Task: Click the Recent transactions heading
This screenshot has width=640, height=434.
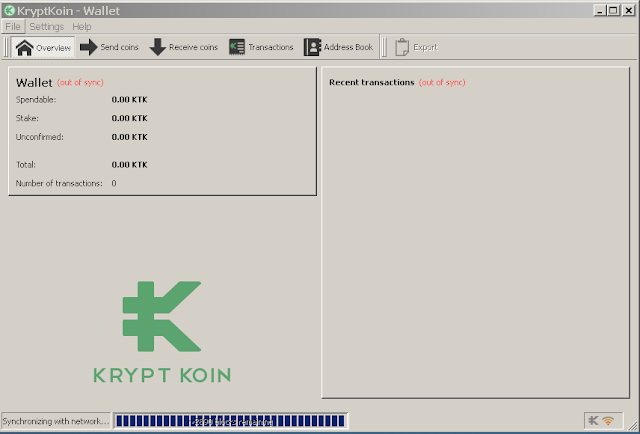Action: [372, 82]
